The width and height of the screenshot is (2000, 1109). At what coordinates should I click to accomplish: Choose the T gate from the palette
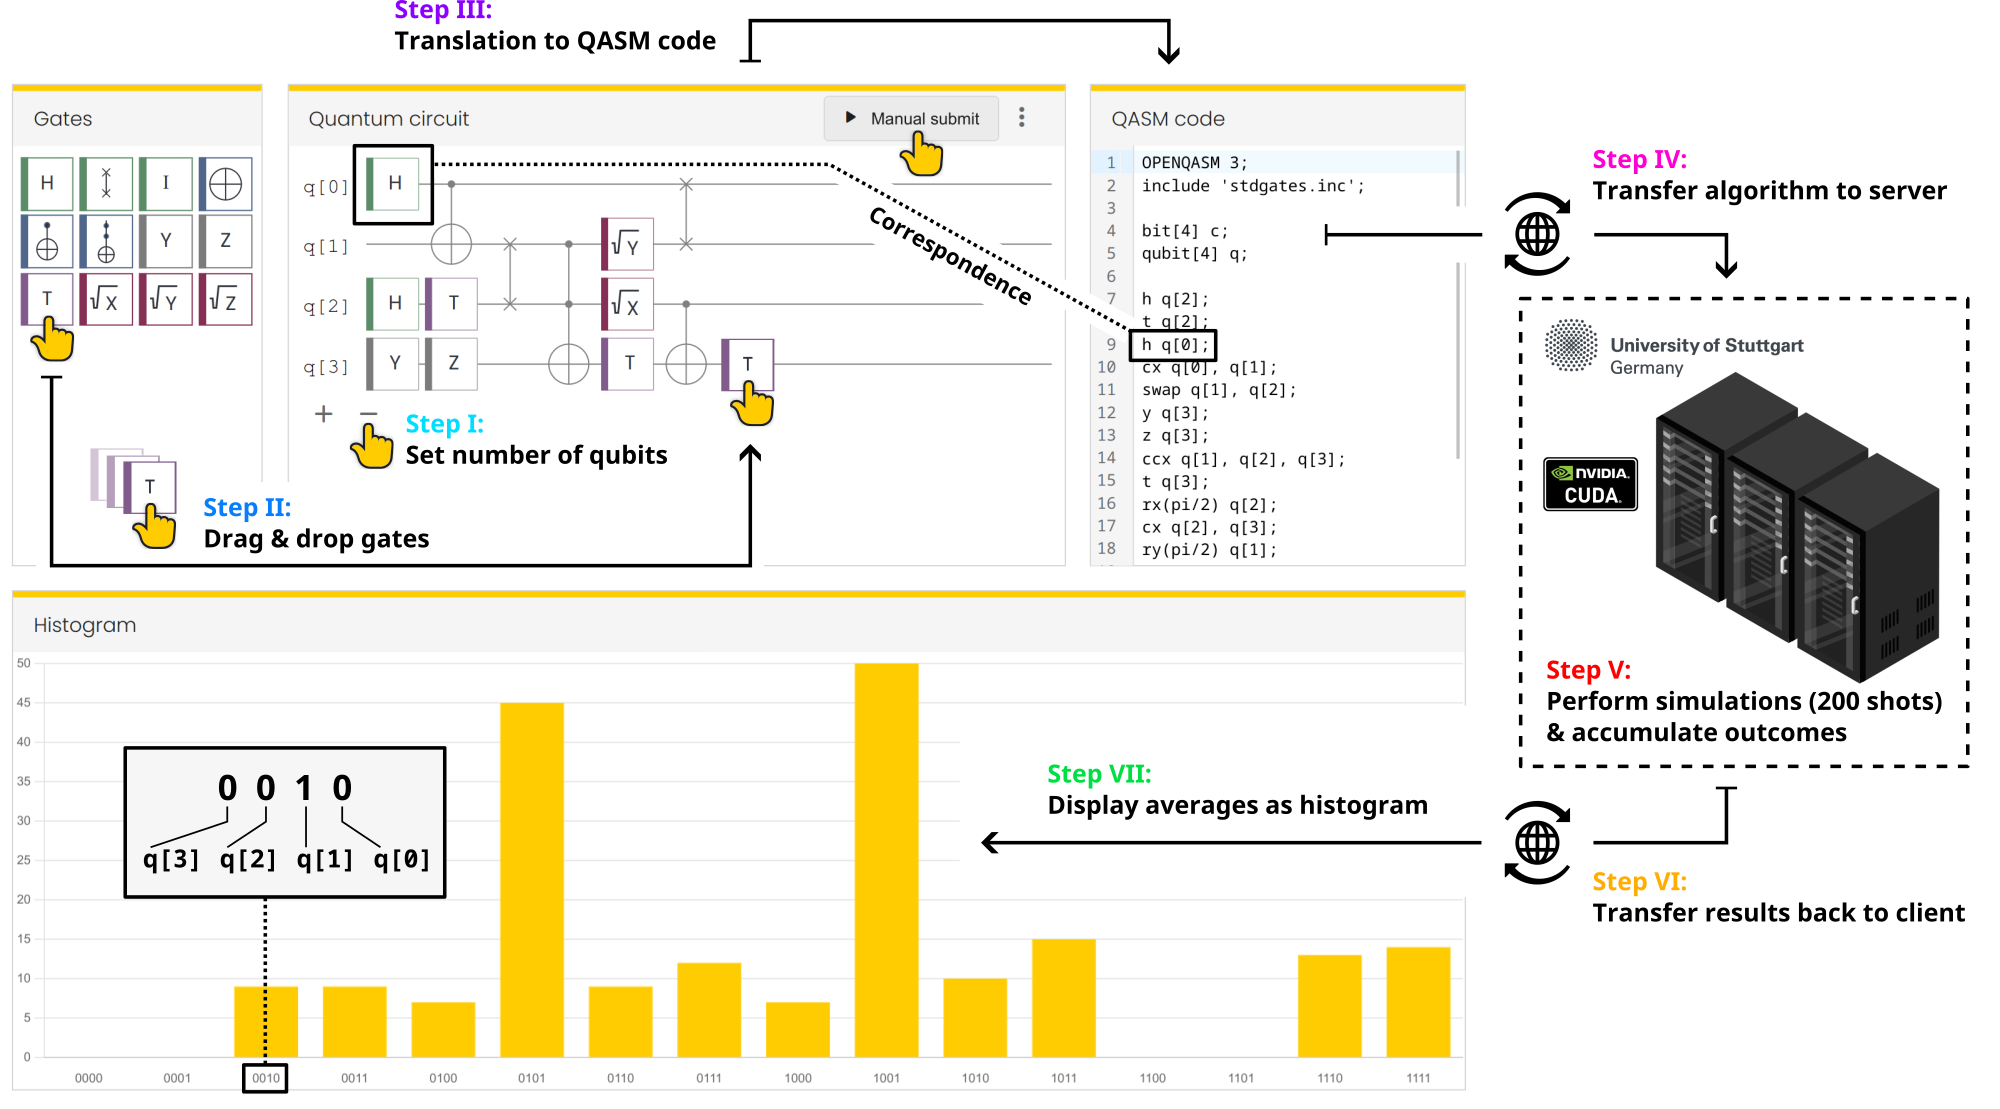46,299
